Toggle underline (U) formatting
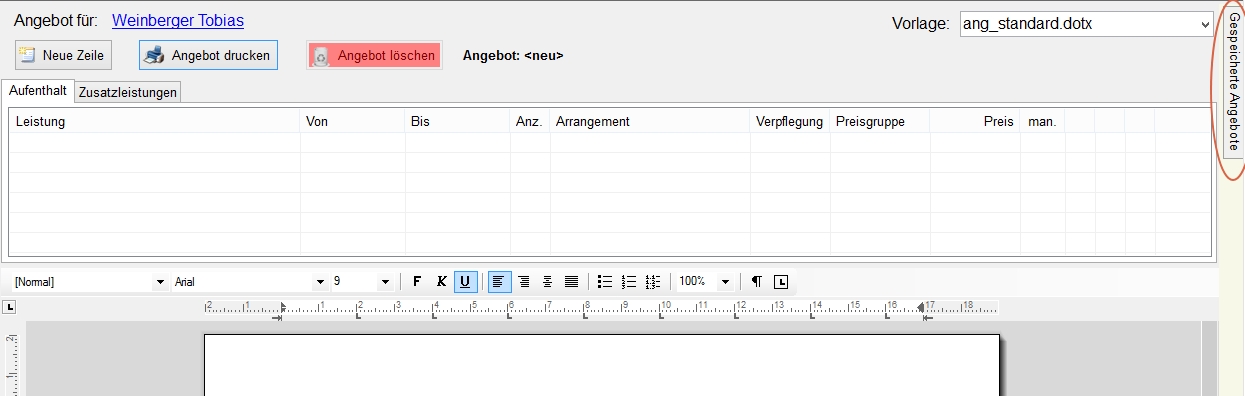 point(465,282)
